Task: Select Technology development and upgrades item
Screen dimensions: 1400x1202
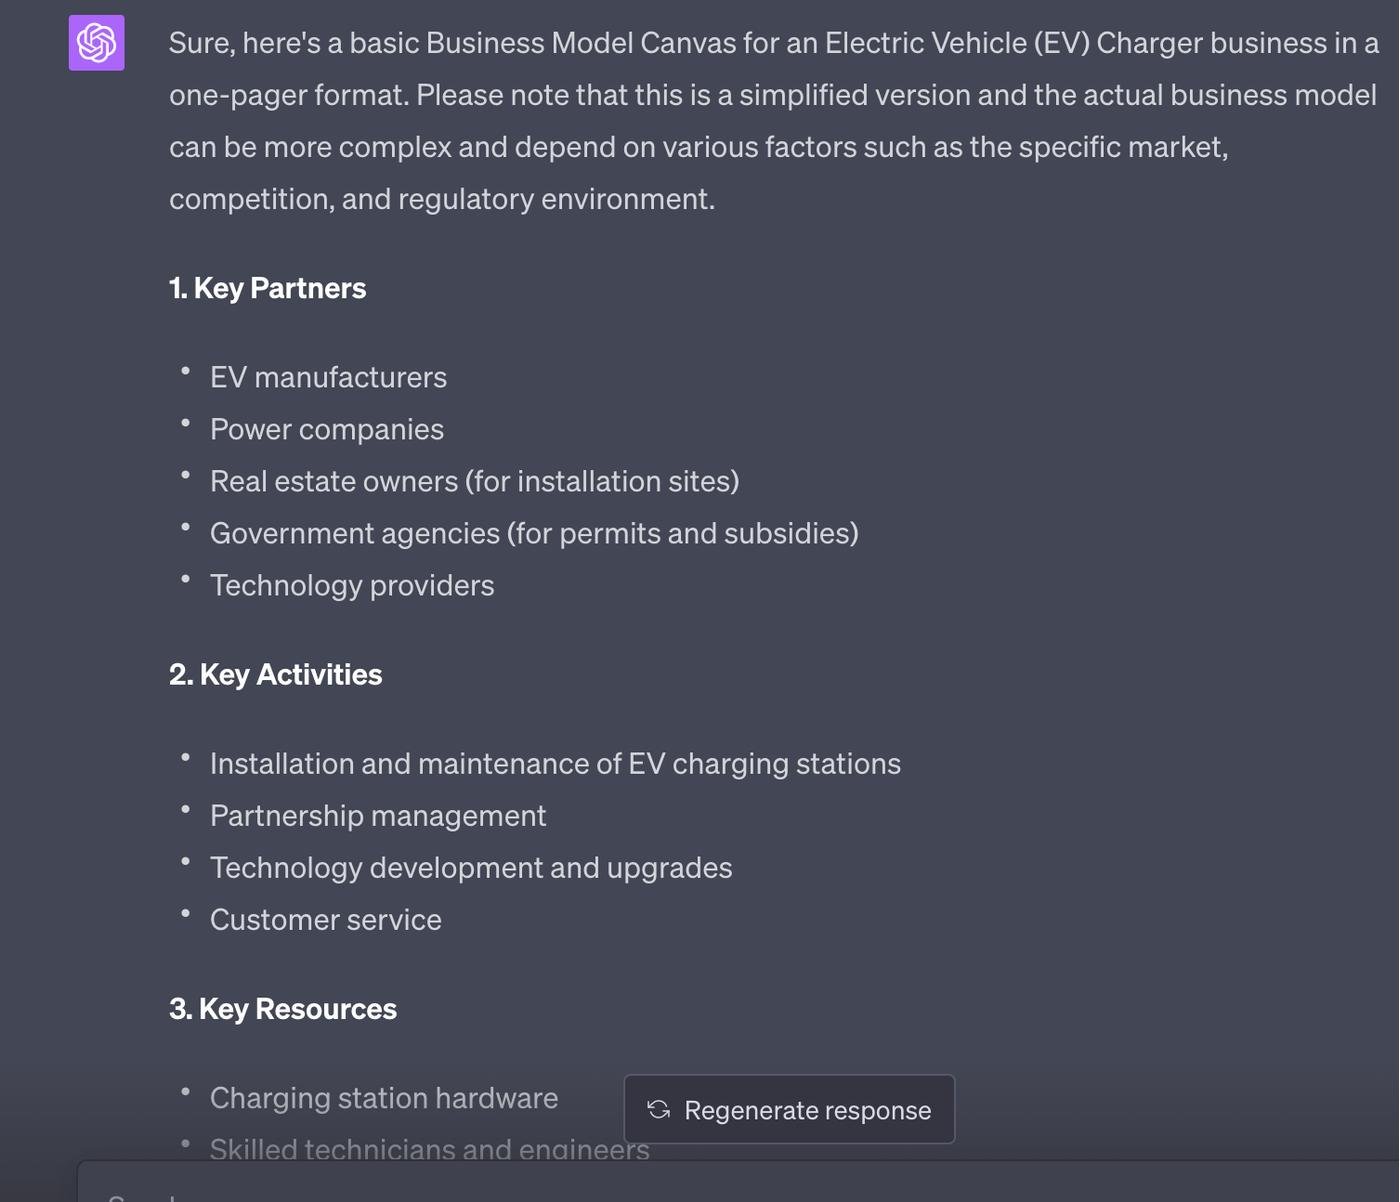Action: coord(470,867)
